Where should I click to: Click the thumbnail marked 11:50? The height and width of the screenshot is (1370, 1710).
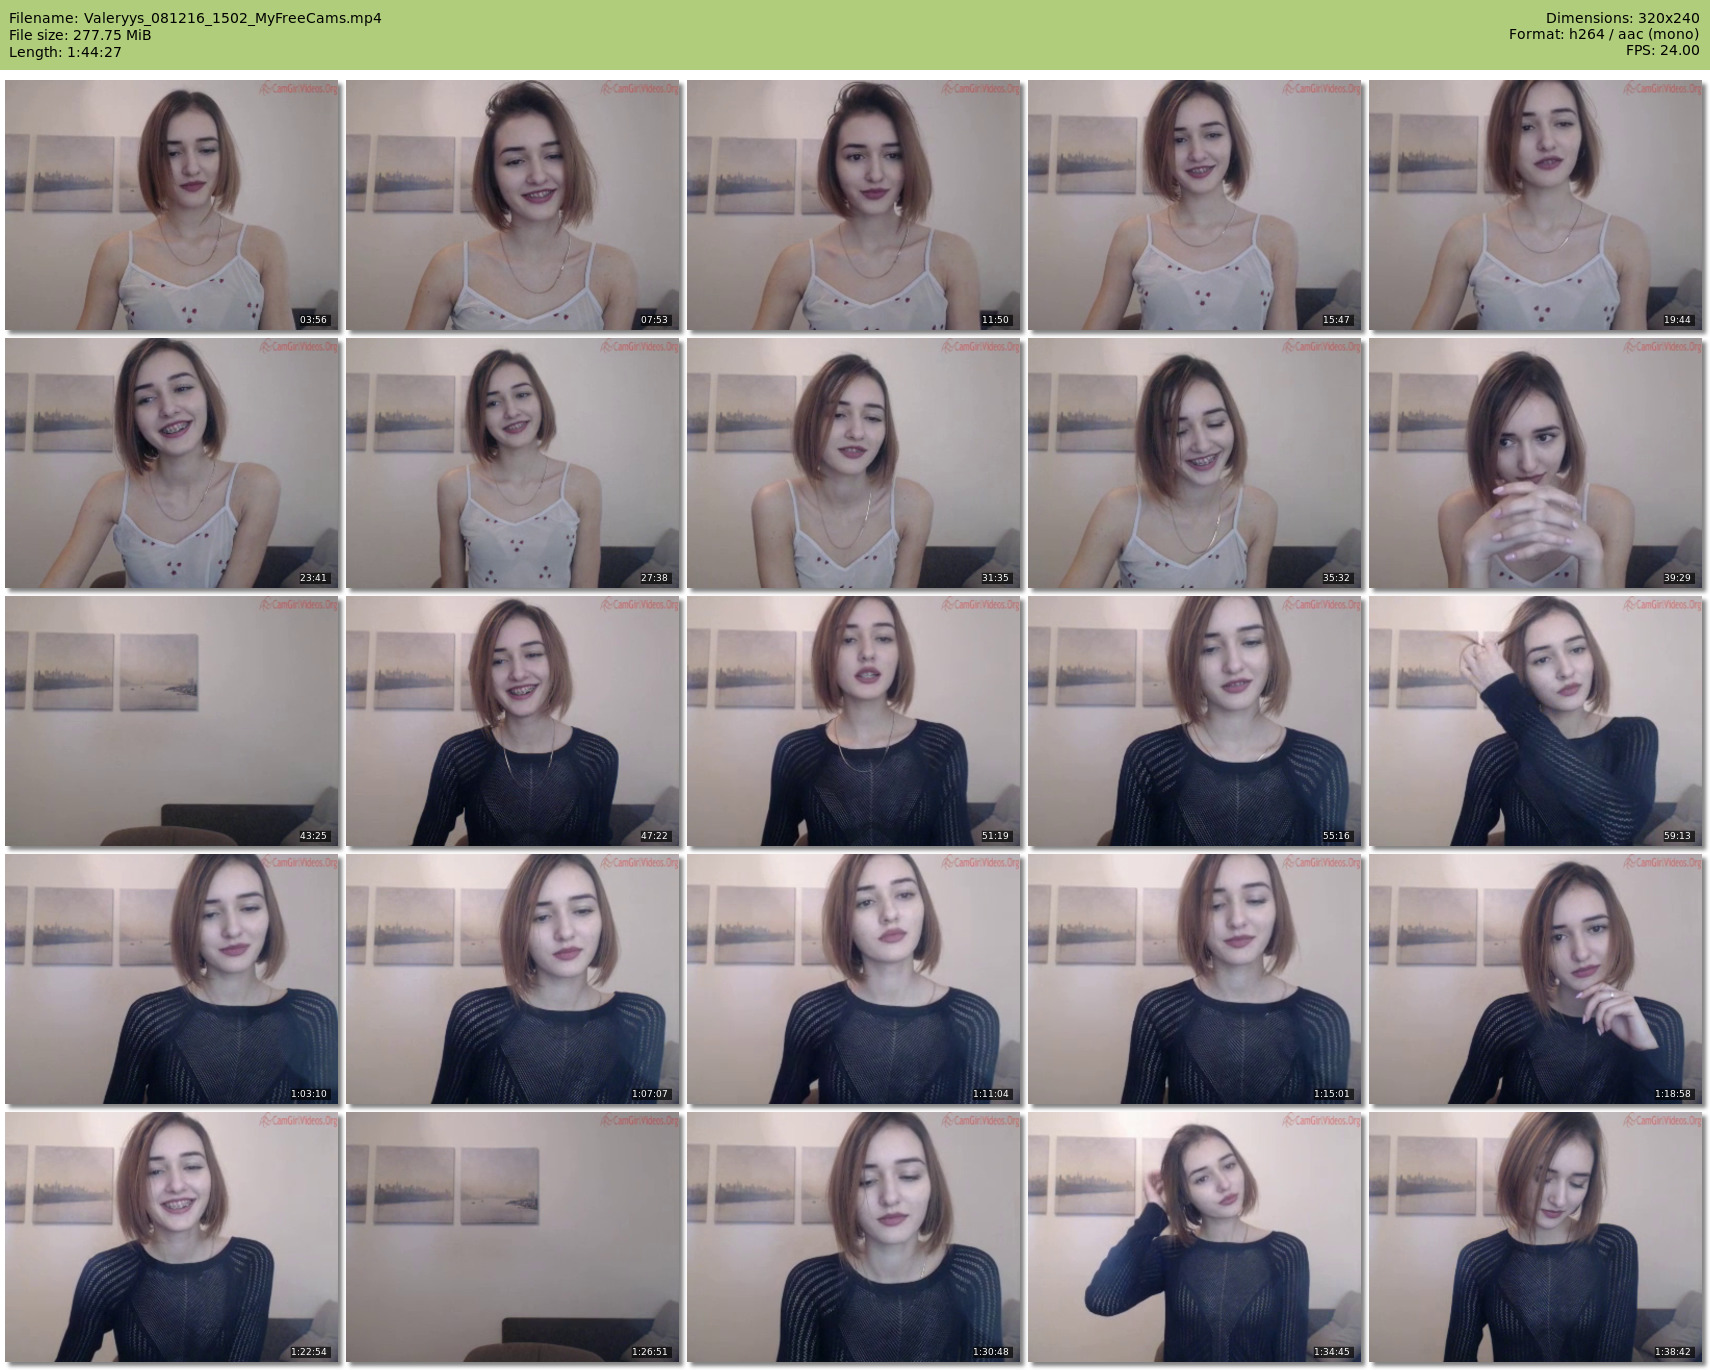pos(854,205)
